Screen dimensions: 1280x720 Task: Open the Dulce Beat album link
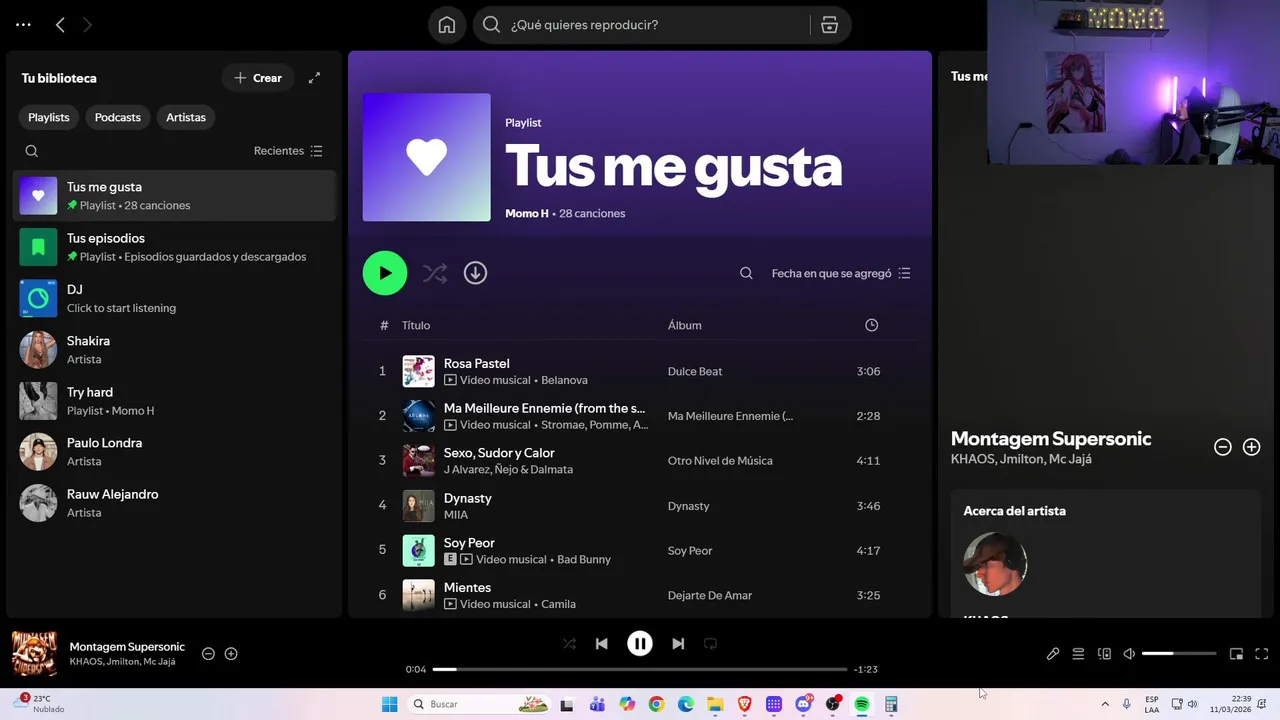coord(695,371)
